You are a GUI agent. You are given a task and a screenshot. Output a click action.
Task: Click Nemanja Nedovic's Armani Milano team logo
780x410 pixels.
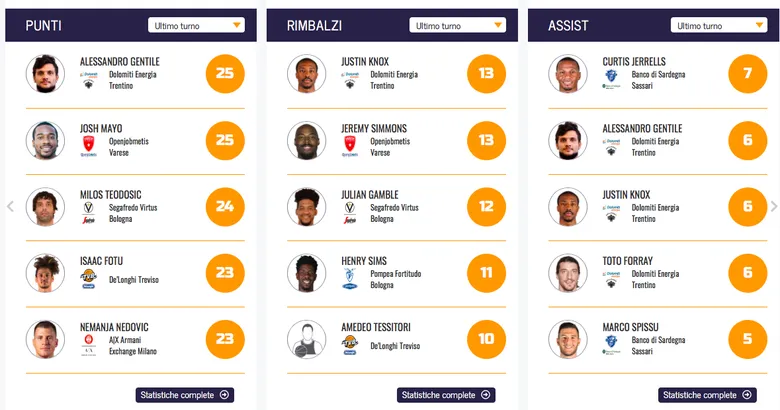tap(88, 346)
